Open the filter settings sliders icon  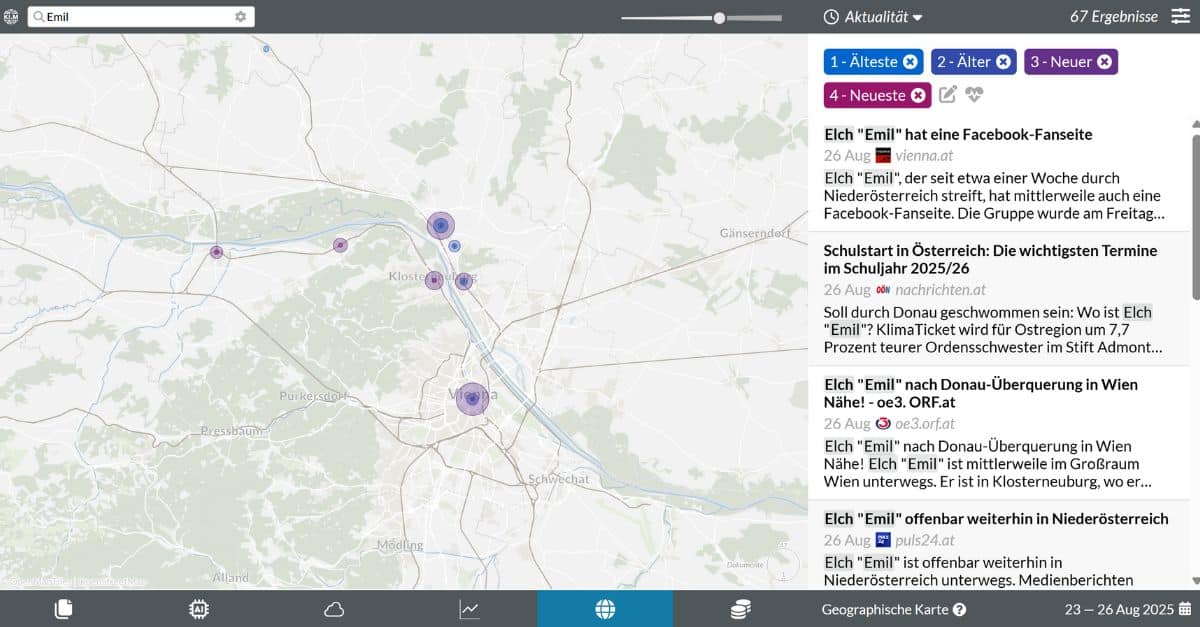point(1181,17)
